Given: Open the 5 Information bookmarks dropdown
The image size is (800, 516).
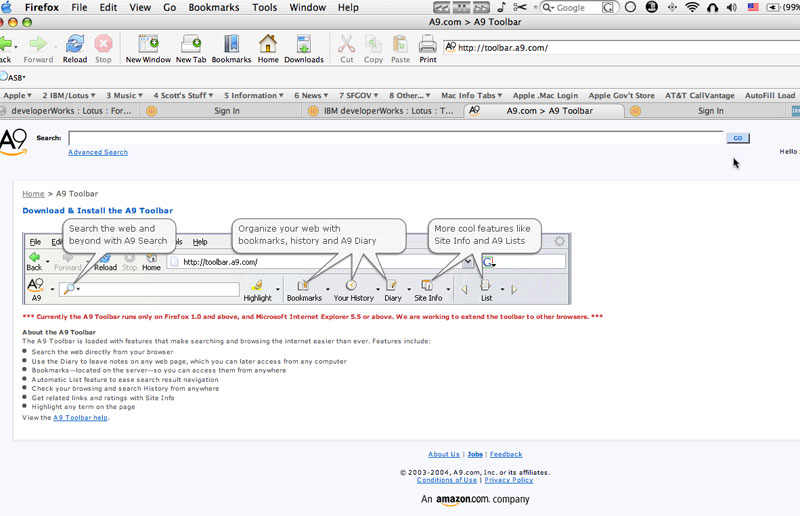Looking at the screenshot, I should 254,95.
